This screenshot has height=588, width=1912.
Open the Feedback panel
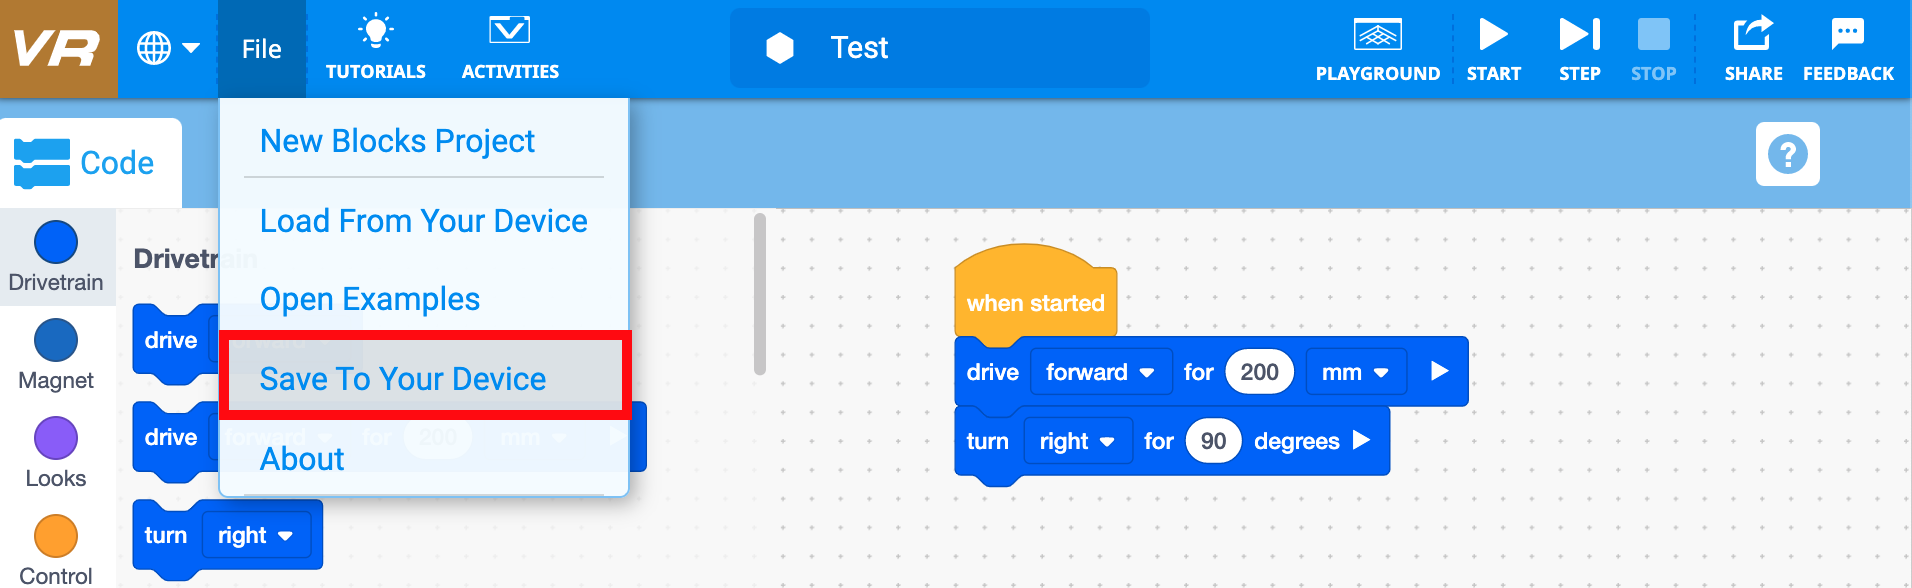[x=1848, y=45]
